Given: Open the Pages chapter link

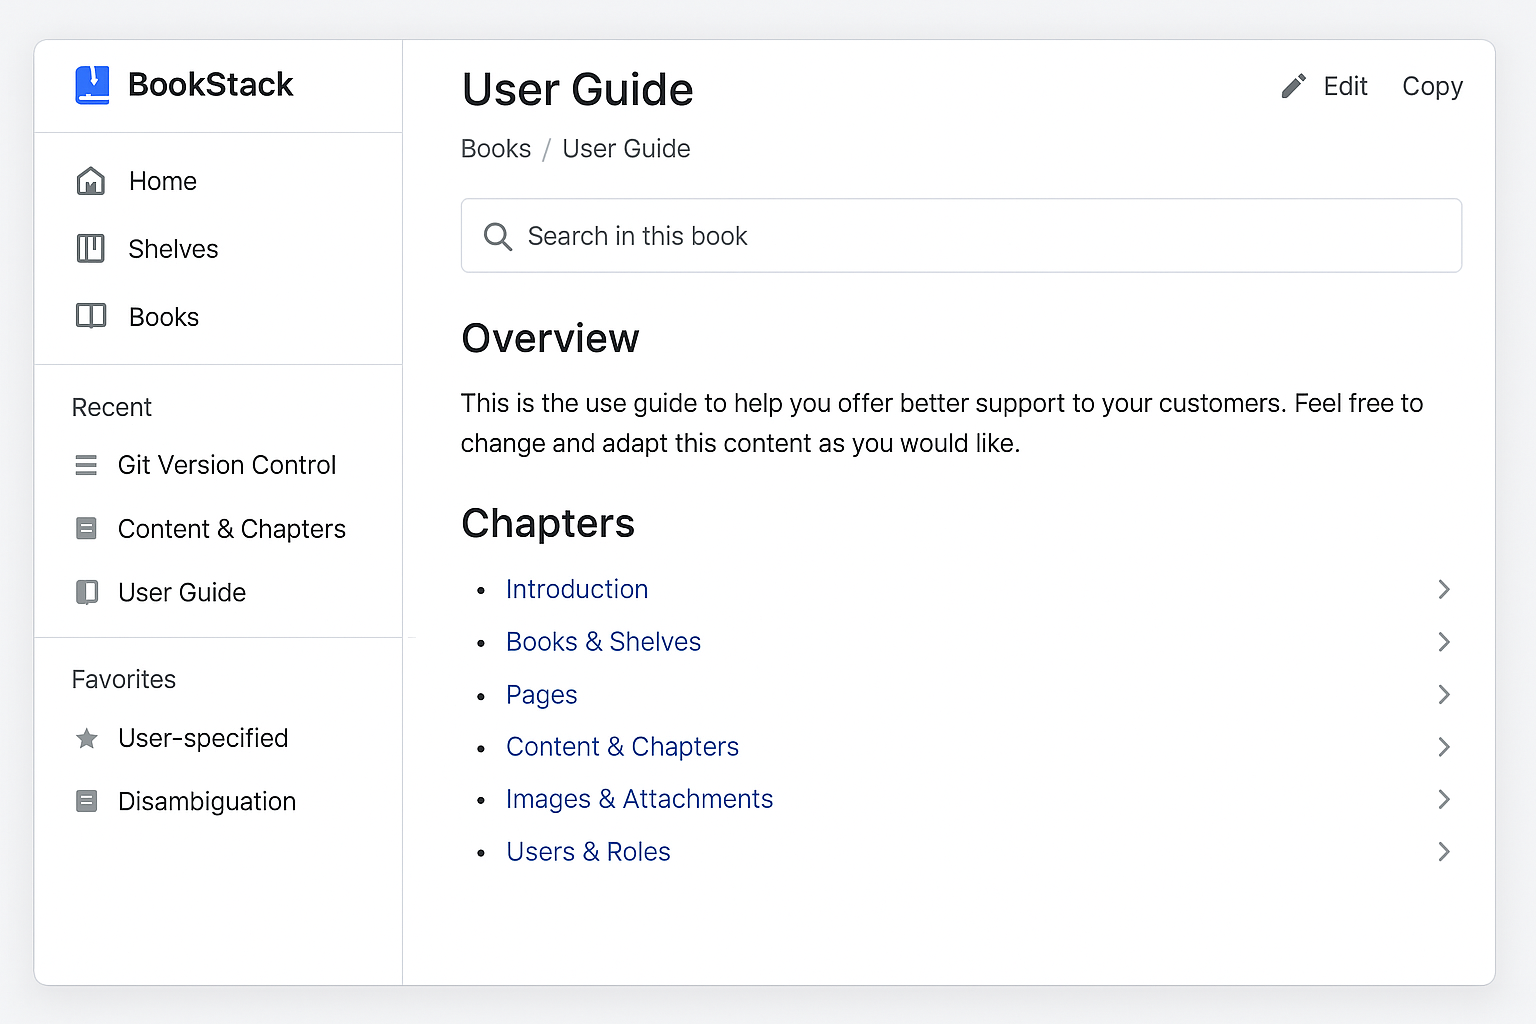Looking at the screenshot, I should click(541, 695).
